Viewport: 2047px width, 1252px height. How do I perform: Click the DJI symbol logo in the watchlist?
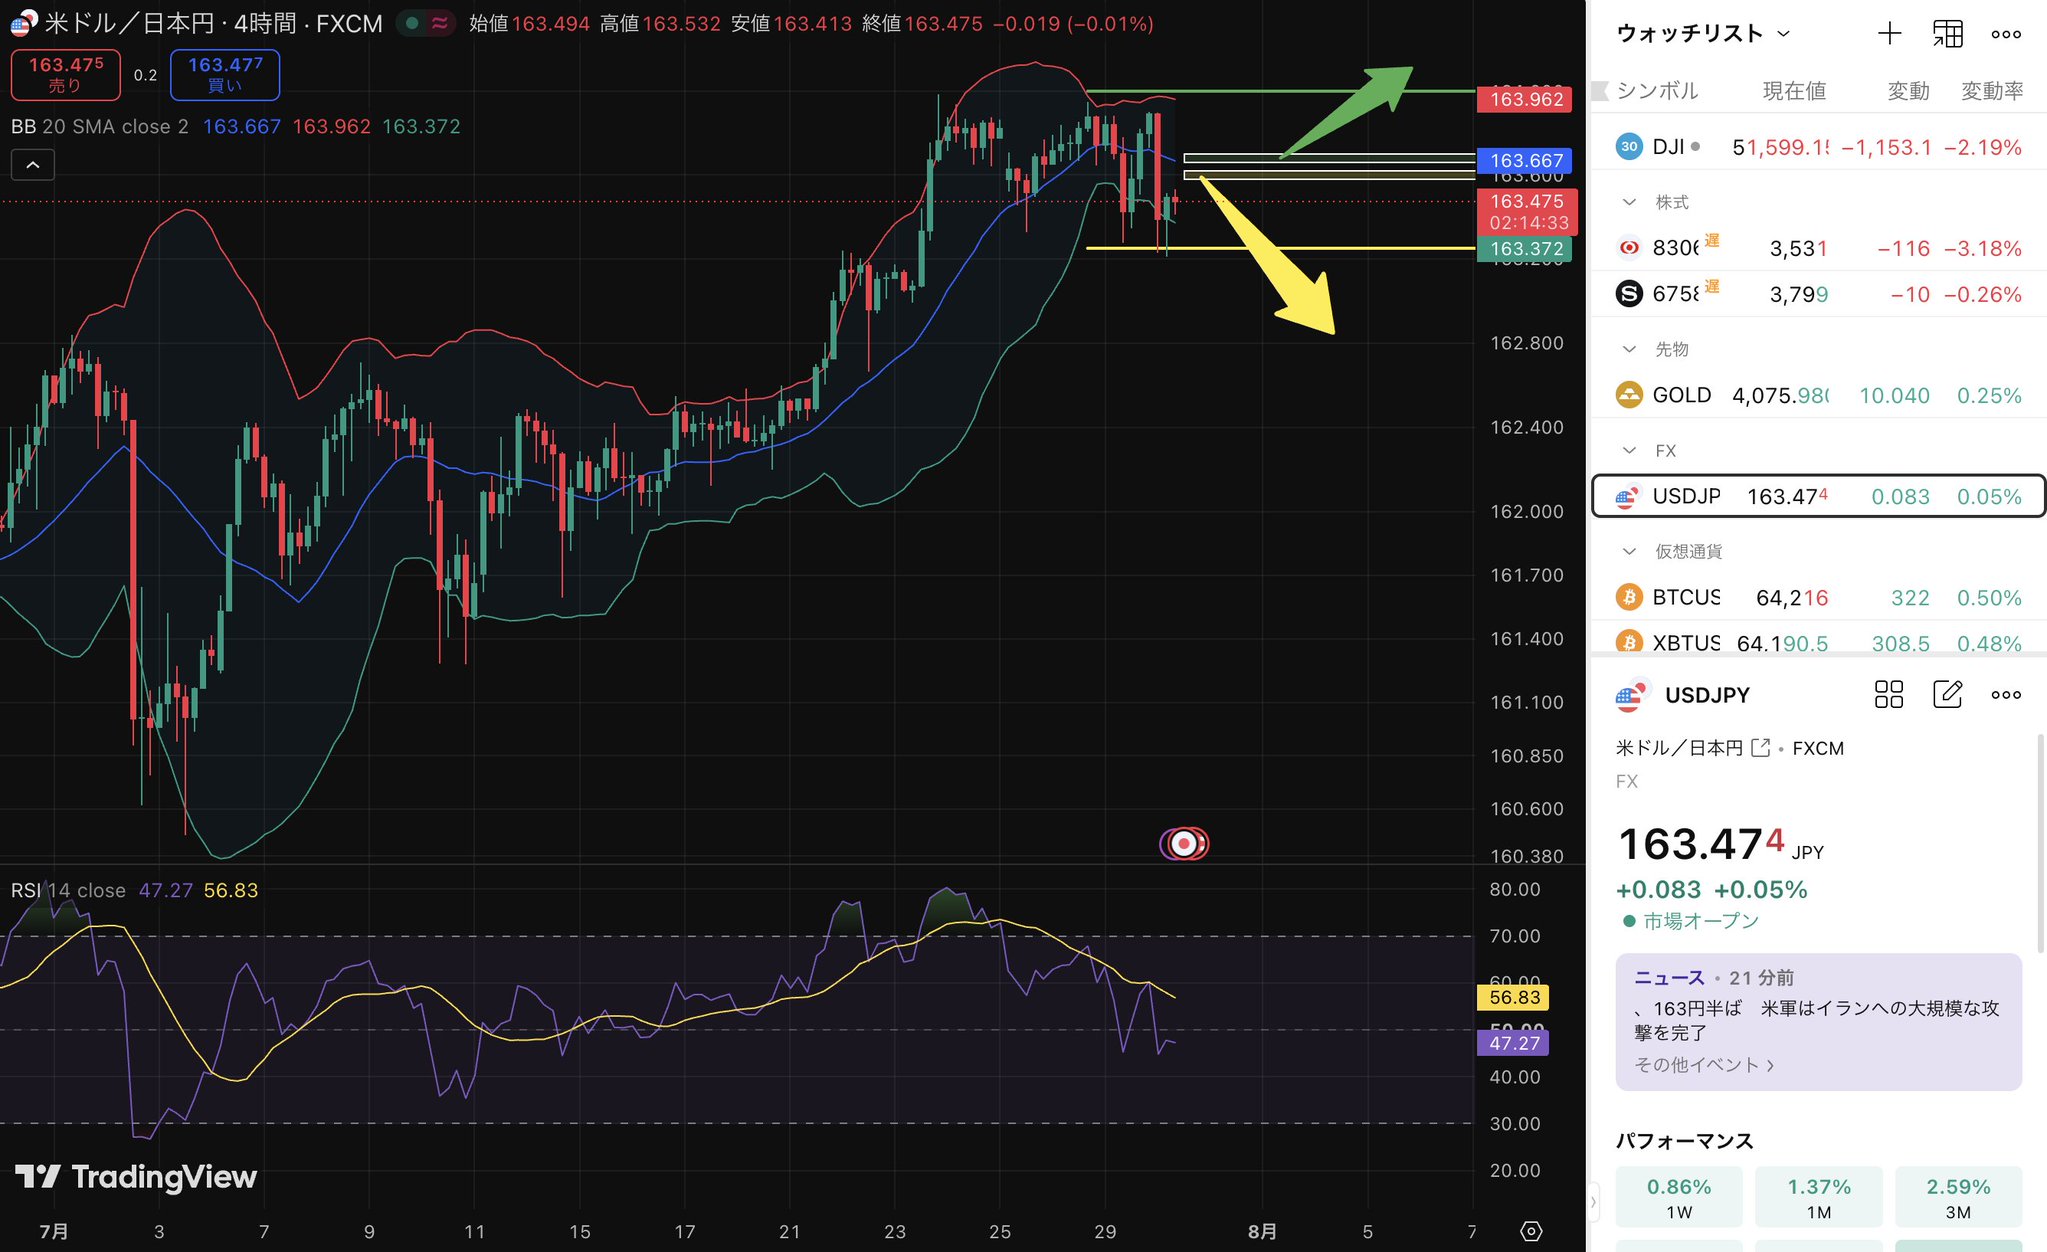(x=1629, y=147)
